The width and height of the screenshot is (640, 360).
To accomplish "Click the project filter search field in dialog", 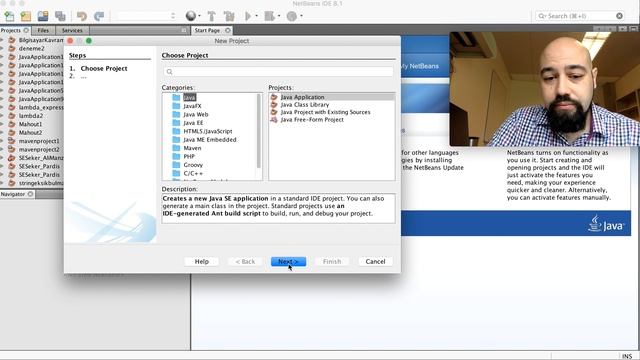I will pyautogui.click(x=278, y=72).
